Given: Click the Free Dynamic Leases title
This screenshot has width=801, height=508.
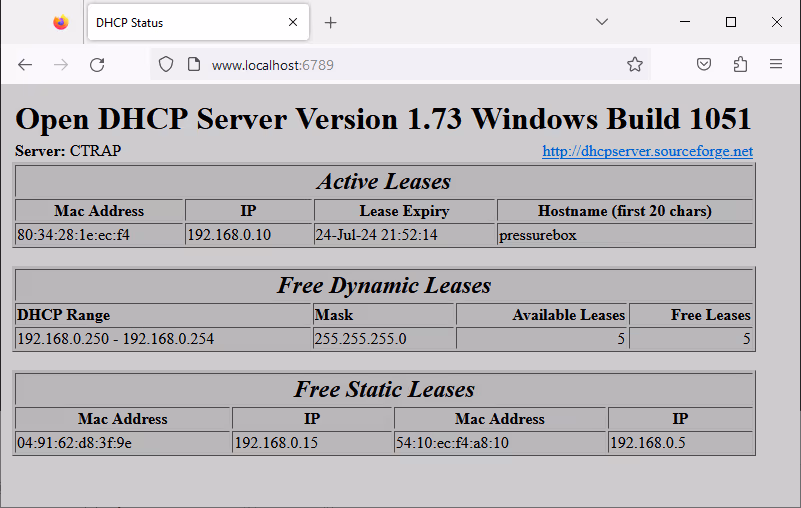Looking at the screenshot, I should click(384, 285).
